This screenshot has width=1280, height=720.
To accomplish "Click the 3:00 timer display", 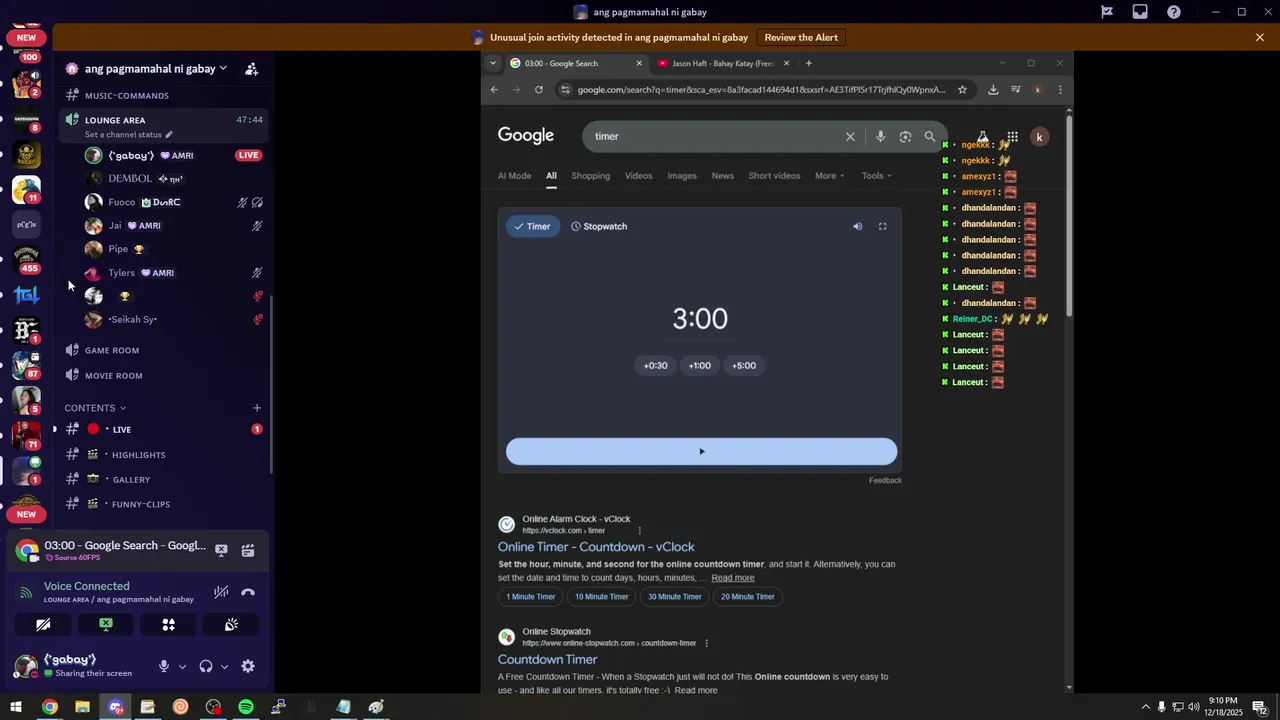I will 700,319.
